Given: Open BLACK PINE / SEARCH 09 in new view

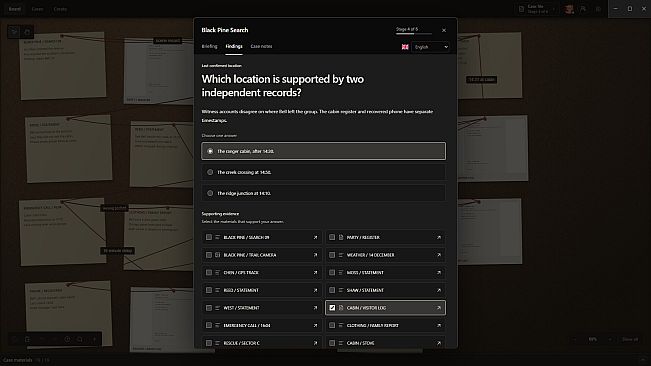Looking at the screenshot, I should [x=315, y=237].
